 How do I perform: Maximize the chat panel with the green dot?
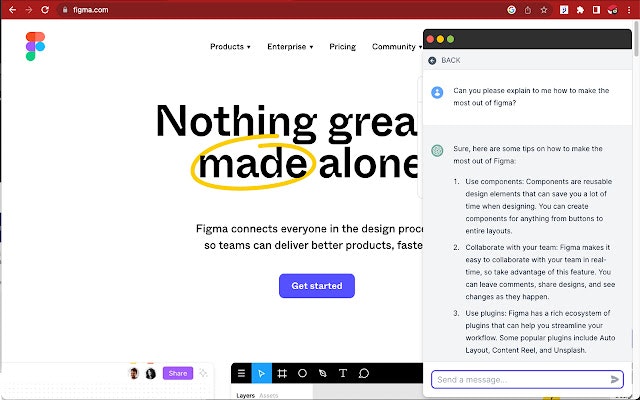click(x=450, y=39)
